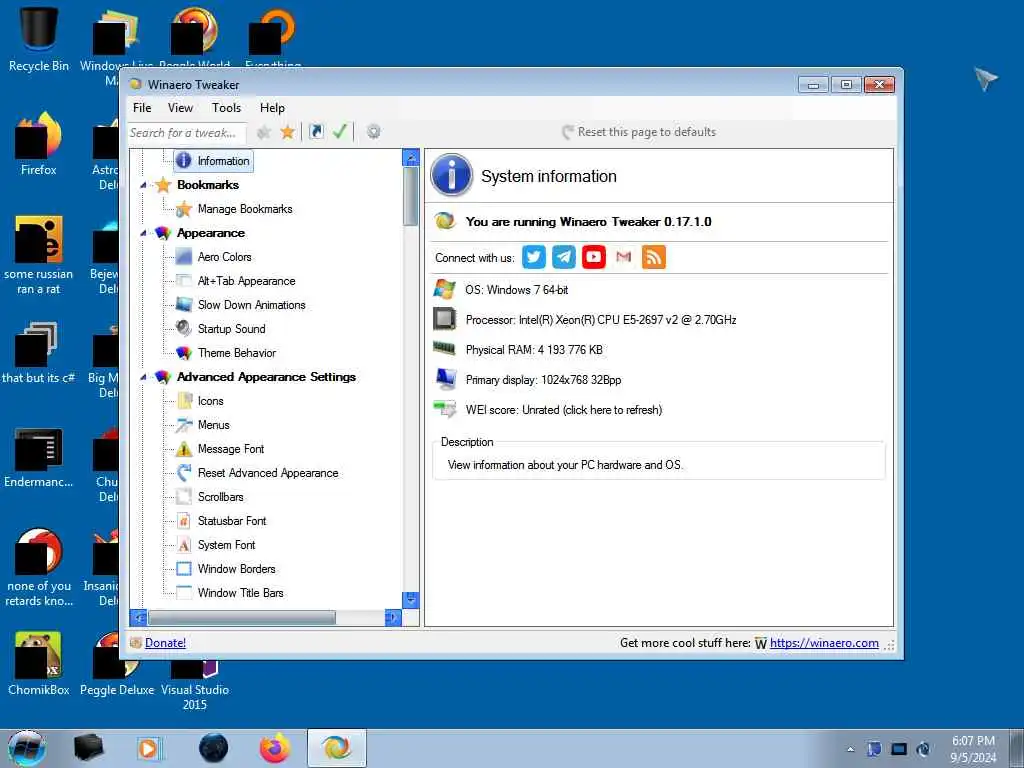
Task: Click the tree scrollbar down arrow
Action: tap(411, 600)
